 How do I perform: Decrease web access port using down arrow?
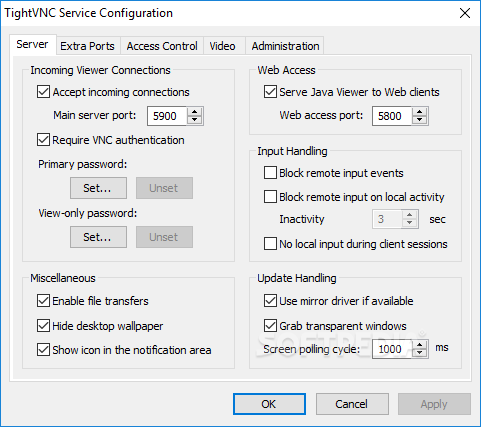[x=419, y=120]
